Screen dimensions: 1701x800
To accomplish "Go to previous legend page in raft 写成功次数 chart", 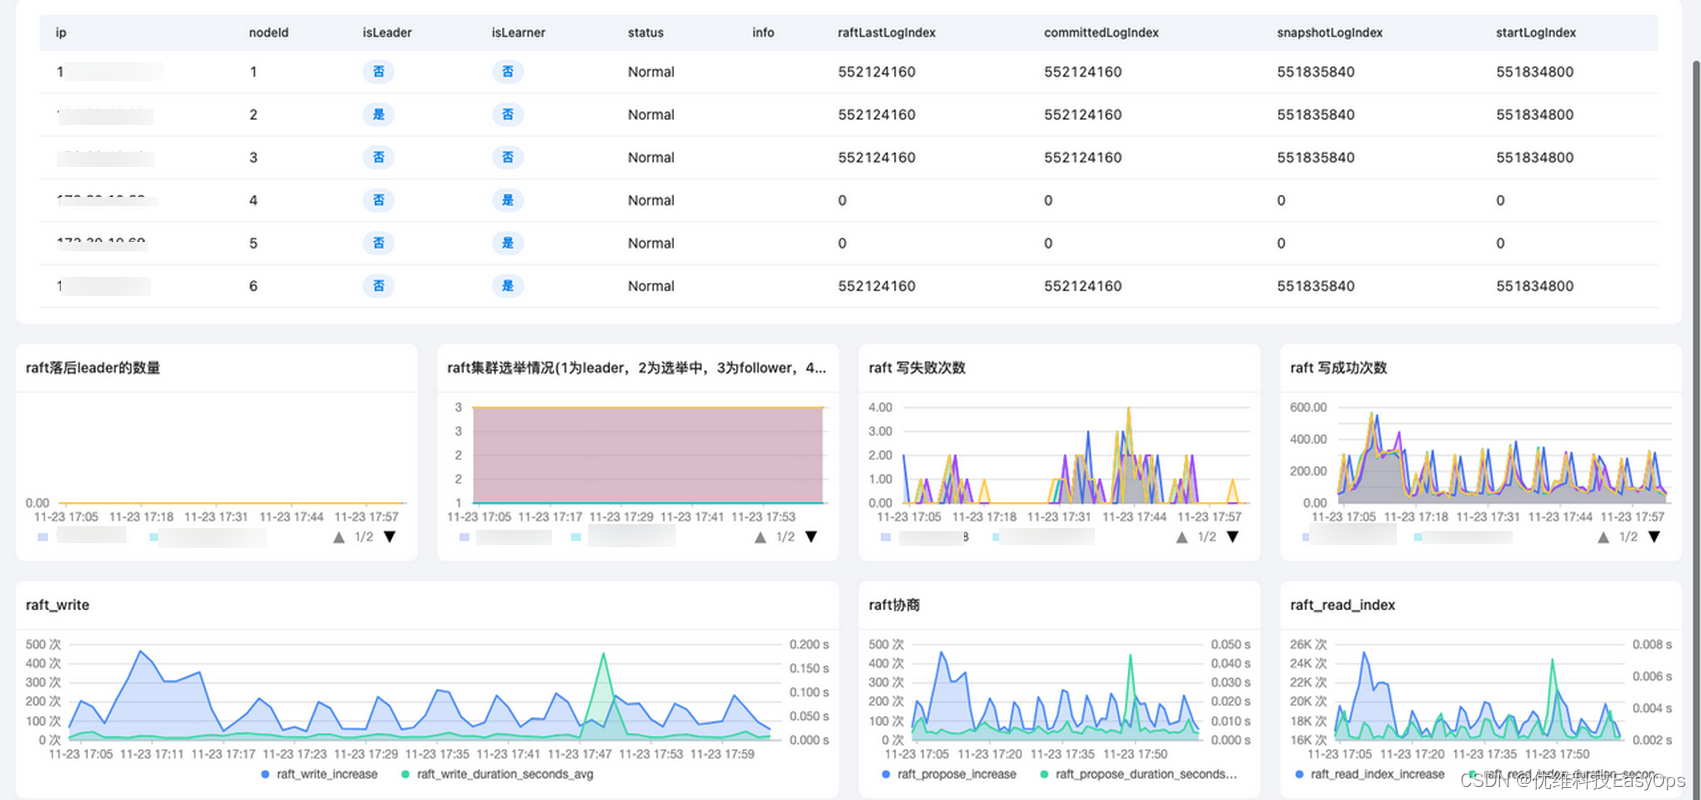I will point(1603,537).
